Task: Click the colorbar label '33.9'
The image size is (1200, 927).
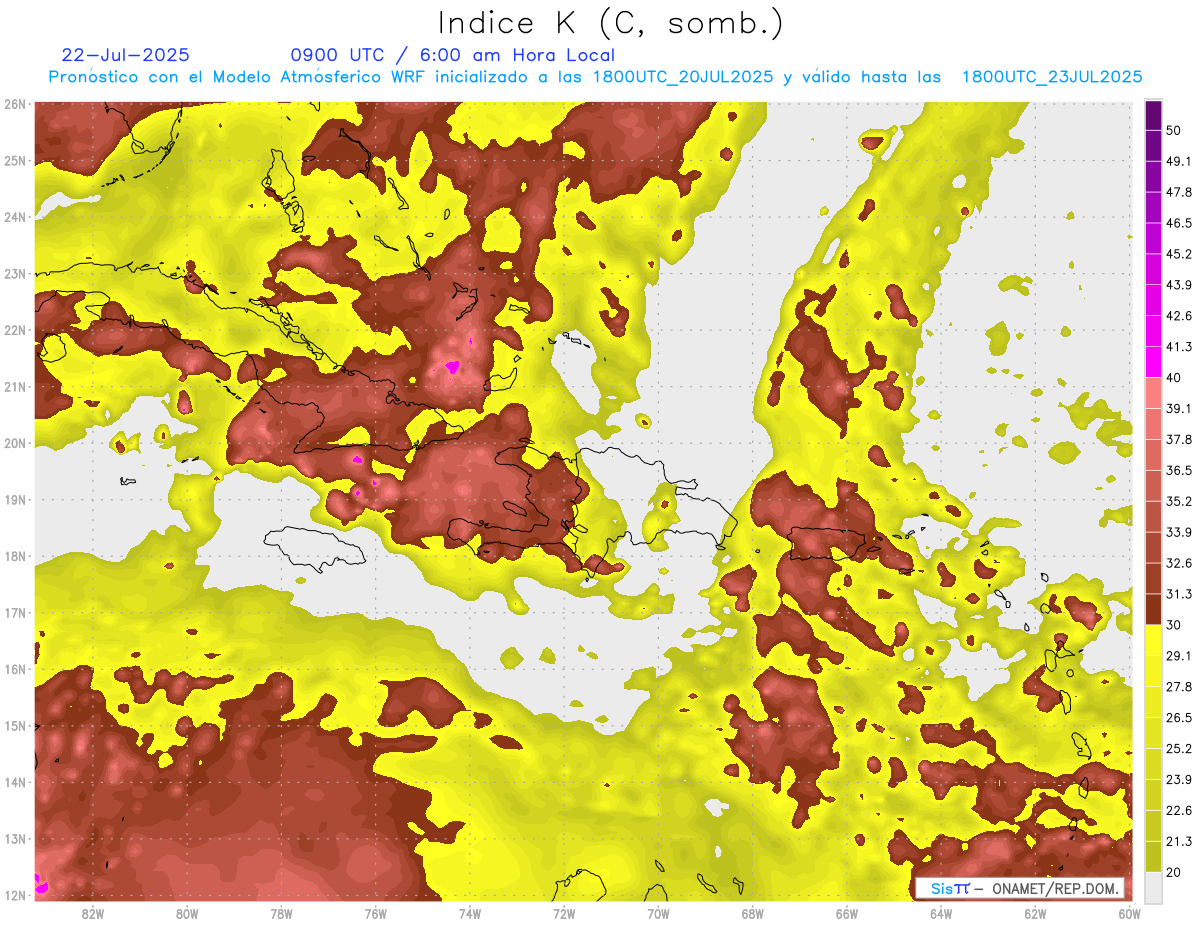Action: pyautogui.click(x=1178, y=532)
